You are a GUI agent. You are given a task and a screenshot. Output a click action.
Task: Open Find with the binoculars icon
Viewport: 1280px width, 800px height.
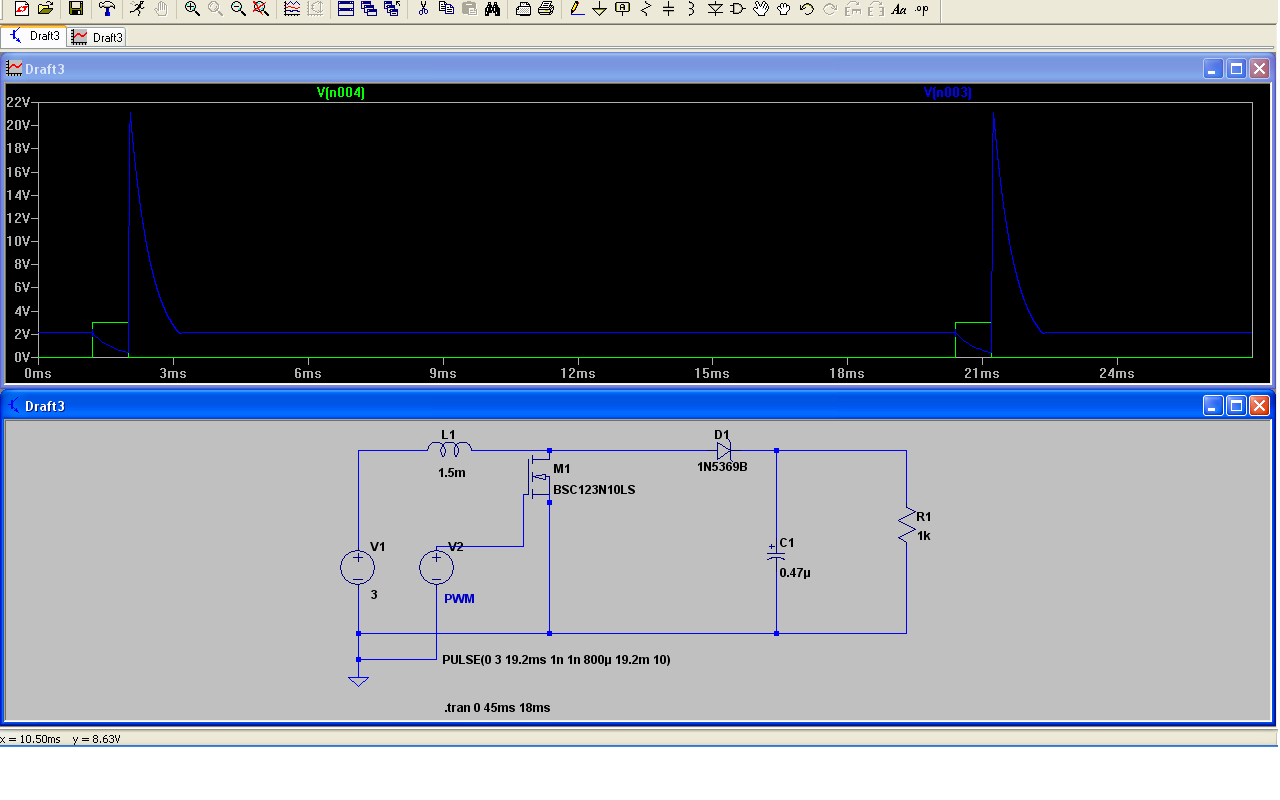click(x=492, y=9)
